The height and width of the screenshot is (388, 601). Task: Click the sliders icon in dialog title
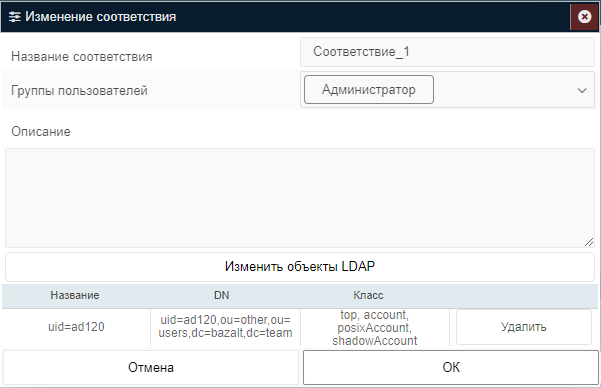coord(15,17)
